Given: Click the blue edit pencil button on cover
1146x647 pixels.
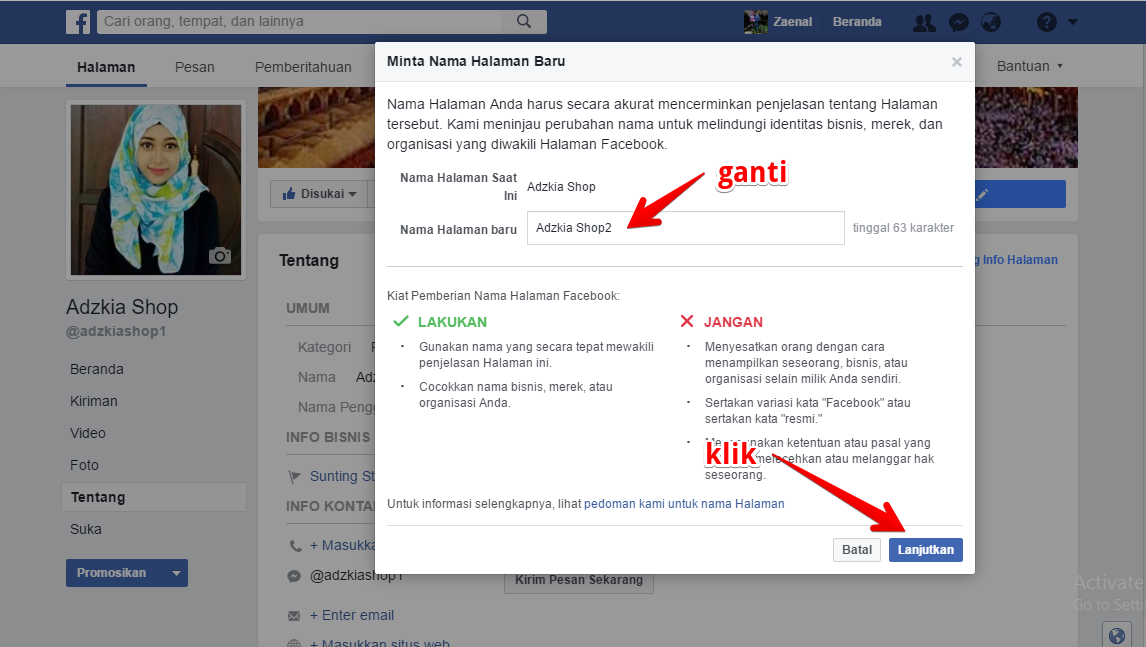Looking at the screenshot, I should [1020, 194].
